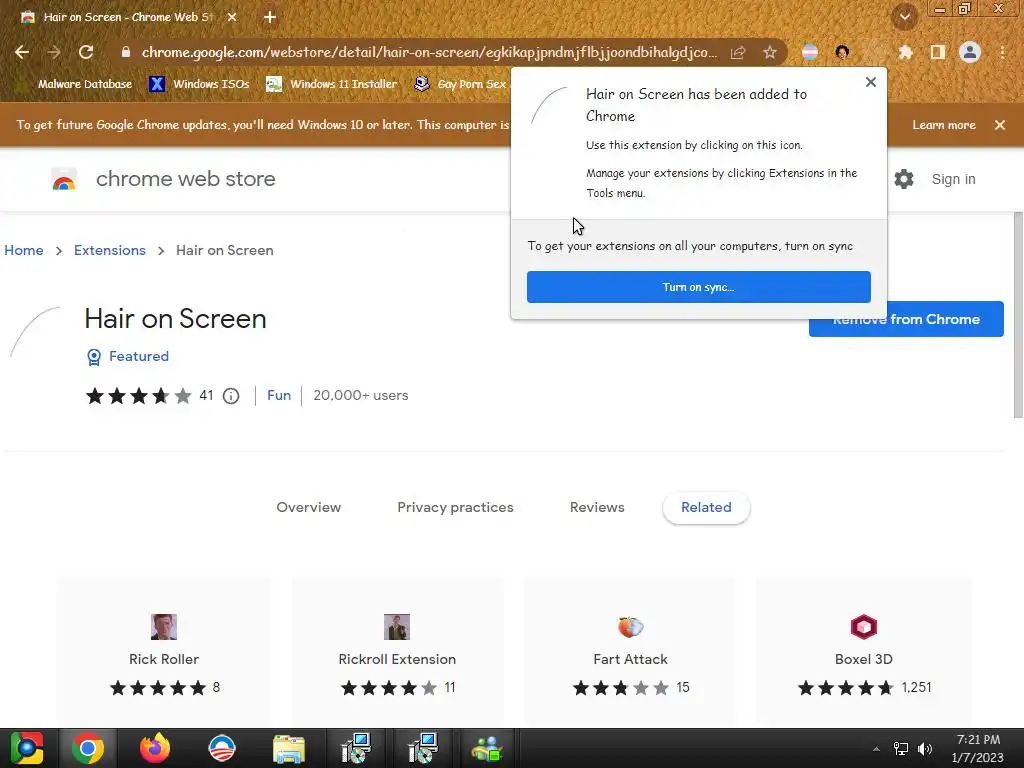Open Malware Database bookmark
The image size is (1024, 768).
[75, 84]
